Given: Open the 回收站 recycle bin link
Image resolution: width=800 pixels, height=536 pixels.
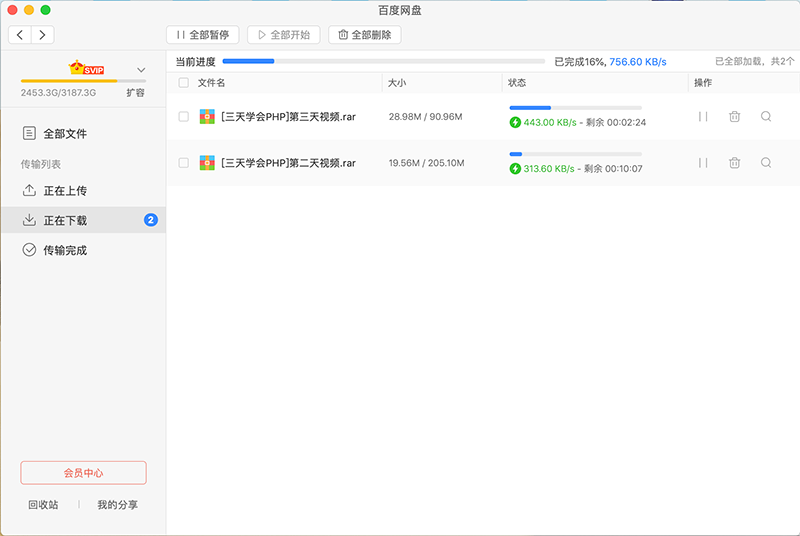Looking at the screenshot, I should coord(43,505).
